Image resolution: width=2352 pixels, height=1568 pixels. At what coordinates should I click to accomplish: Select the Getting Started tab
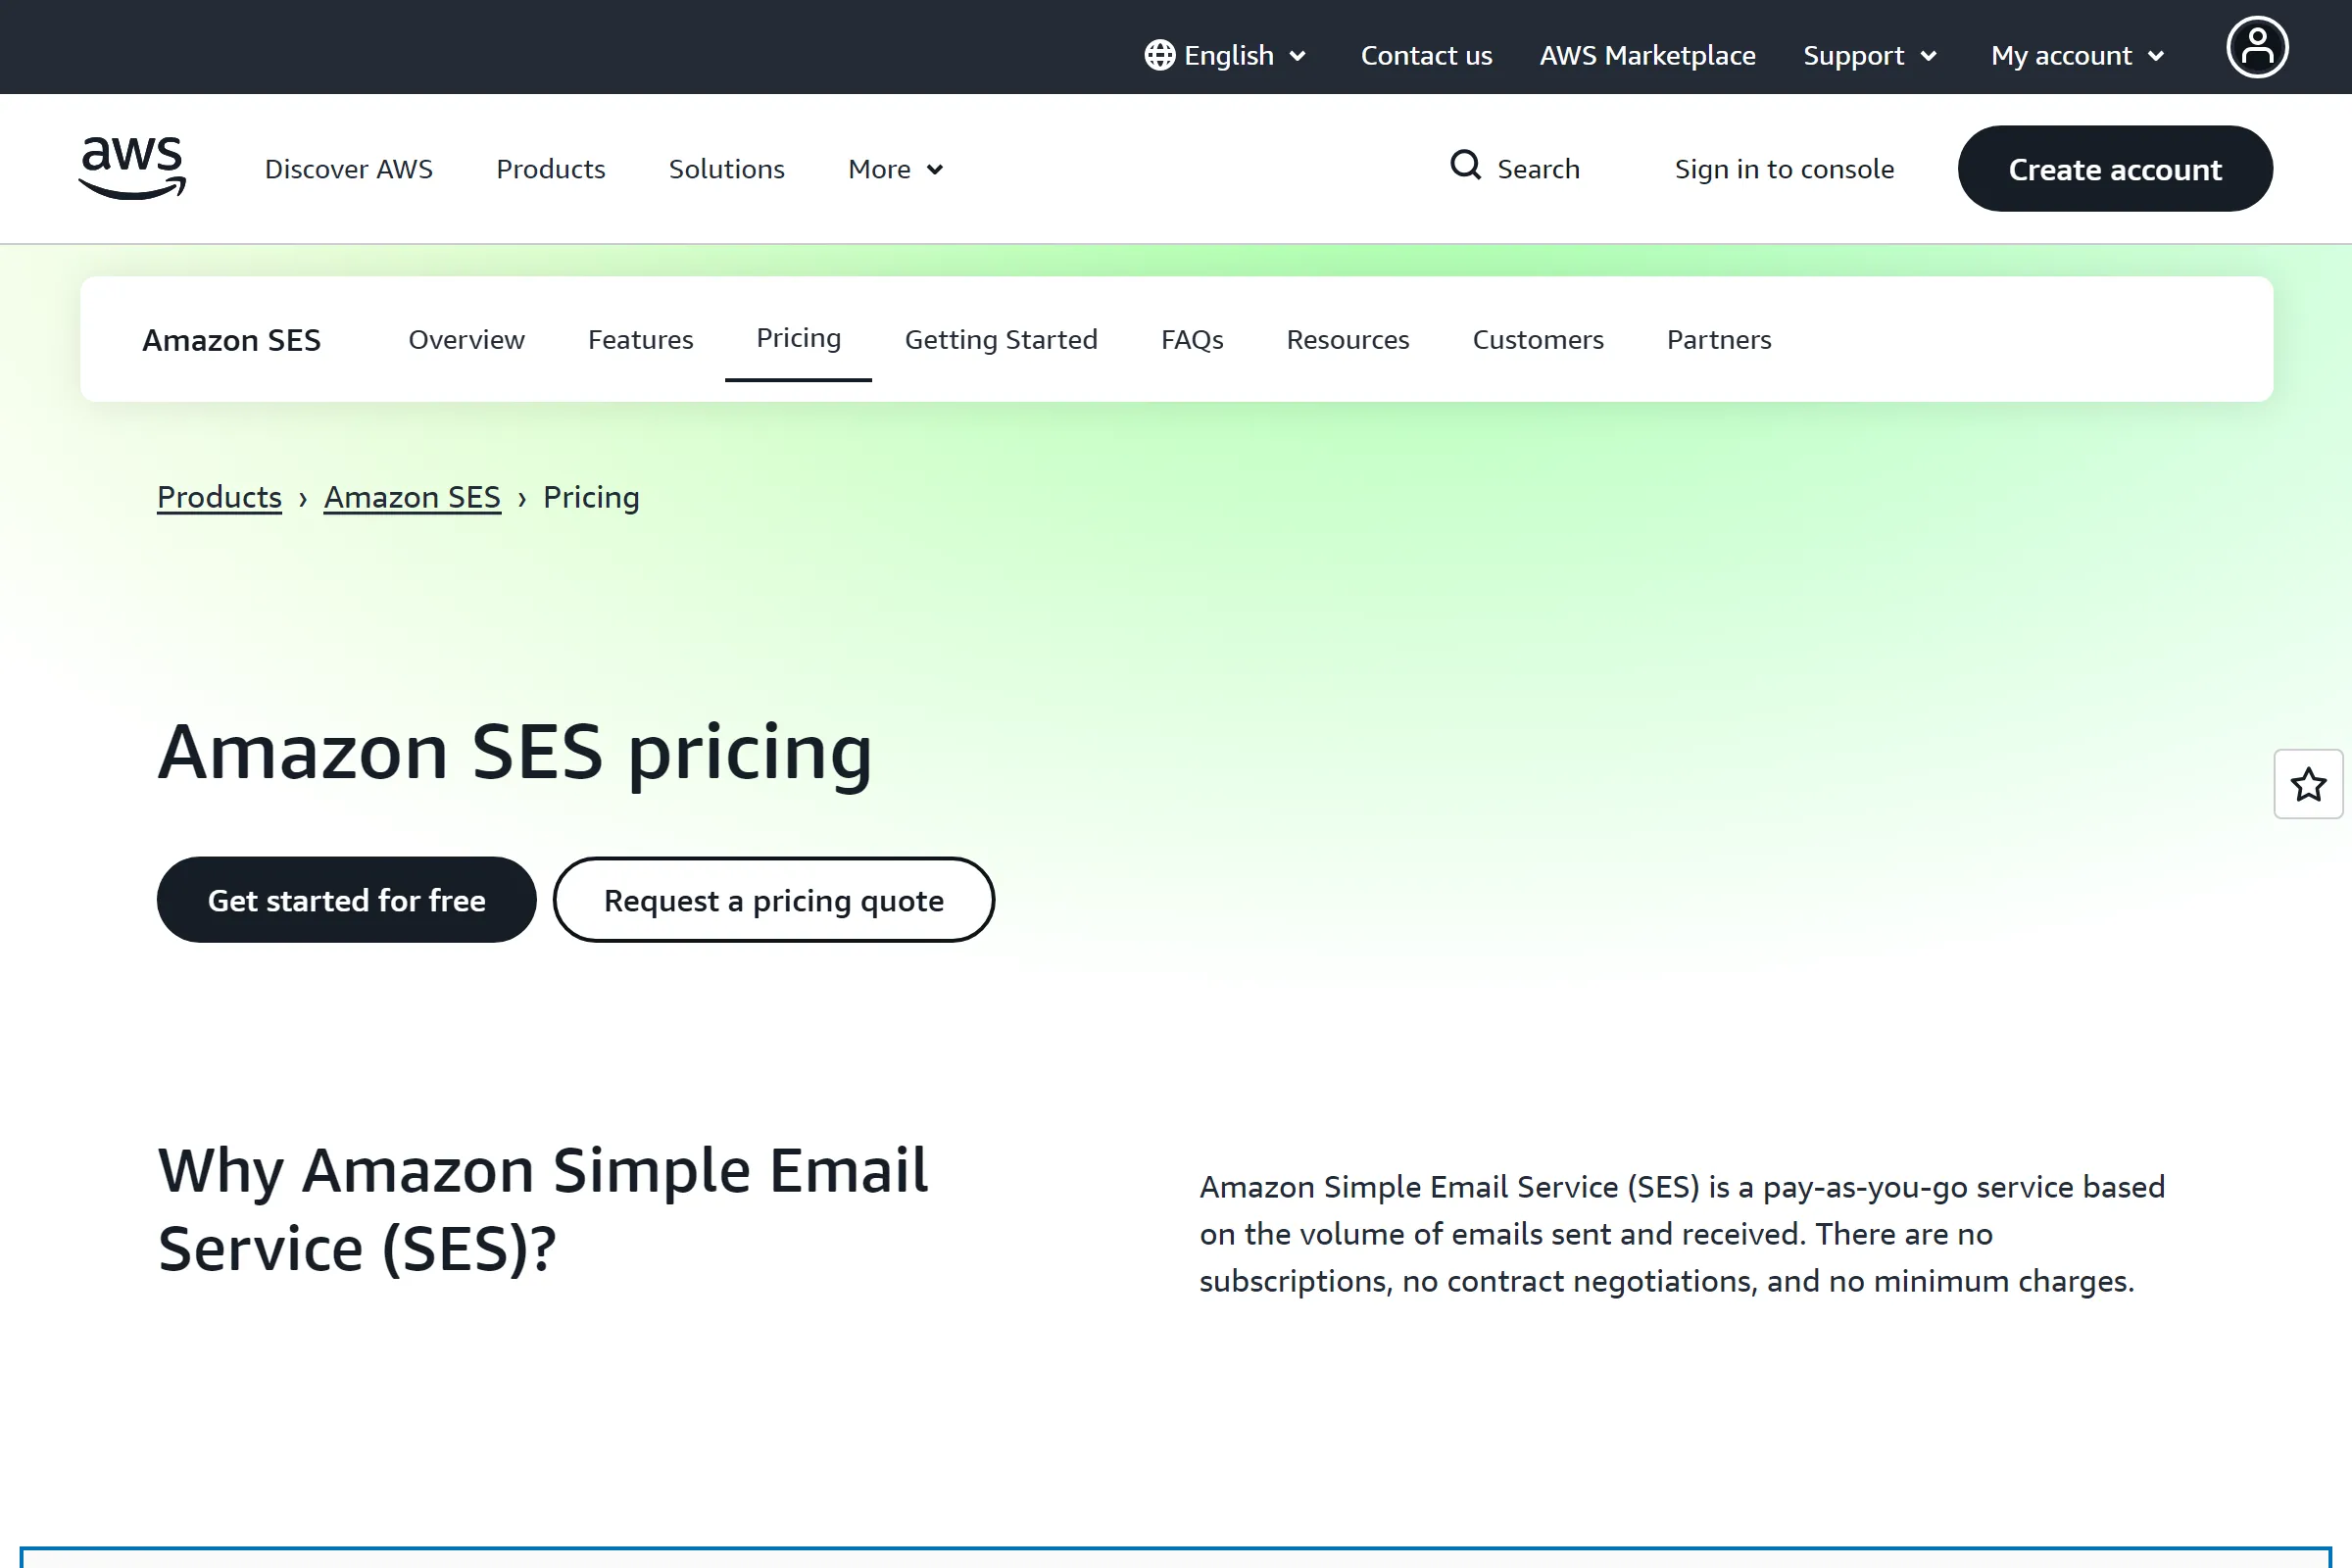coord(1001,339)
